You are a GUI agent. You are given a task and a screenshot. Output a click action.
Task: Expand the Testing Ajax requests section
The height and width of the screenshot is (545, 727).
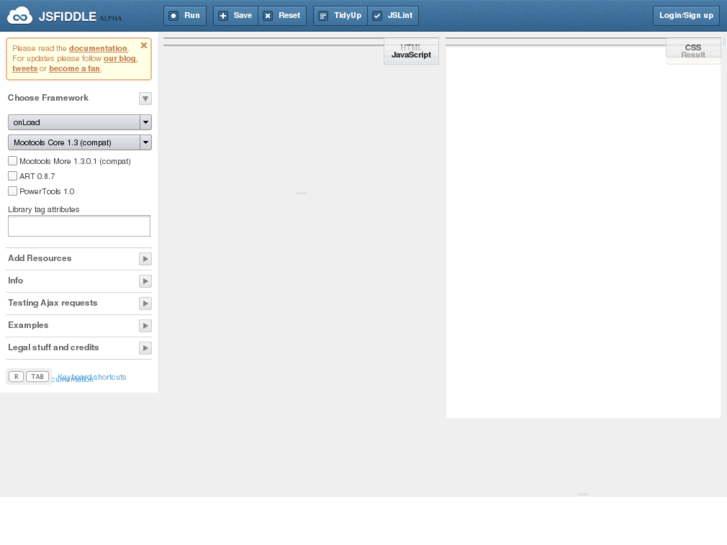pyautogui.click(x=145, y=303)
